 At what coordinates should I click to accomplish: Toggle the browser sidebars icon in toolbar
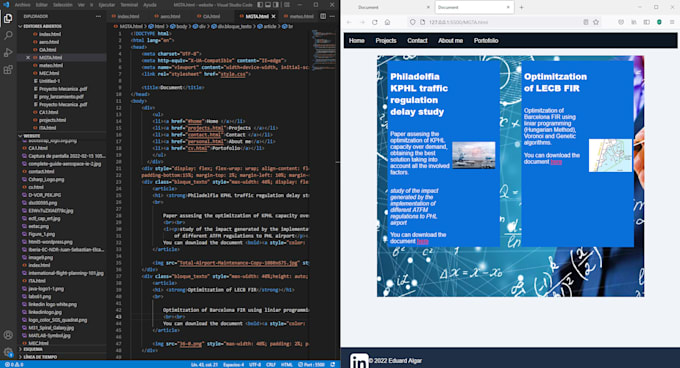tap(647, 22)
